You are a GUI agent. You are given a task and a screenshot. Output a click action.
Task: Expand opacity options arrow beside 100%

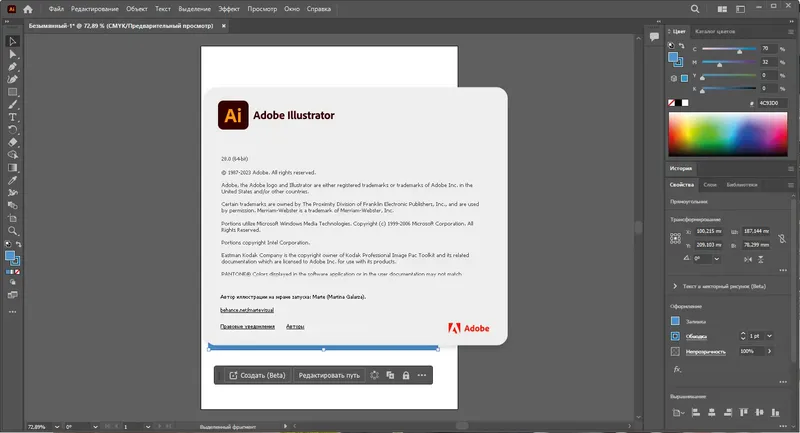(x=769, y=351)
